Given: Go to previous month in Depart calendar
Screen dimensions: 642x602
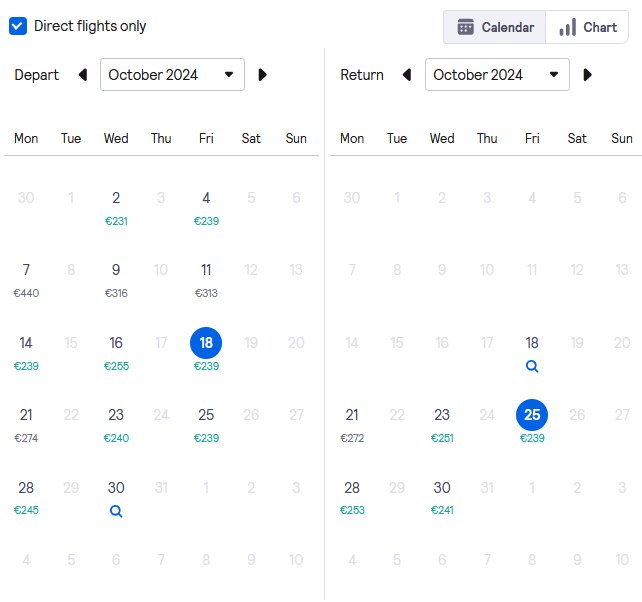Looking at the screenshot, I should (83, 75).
